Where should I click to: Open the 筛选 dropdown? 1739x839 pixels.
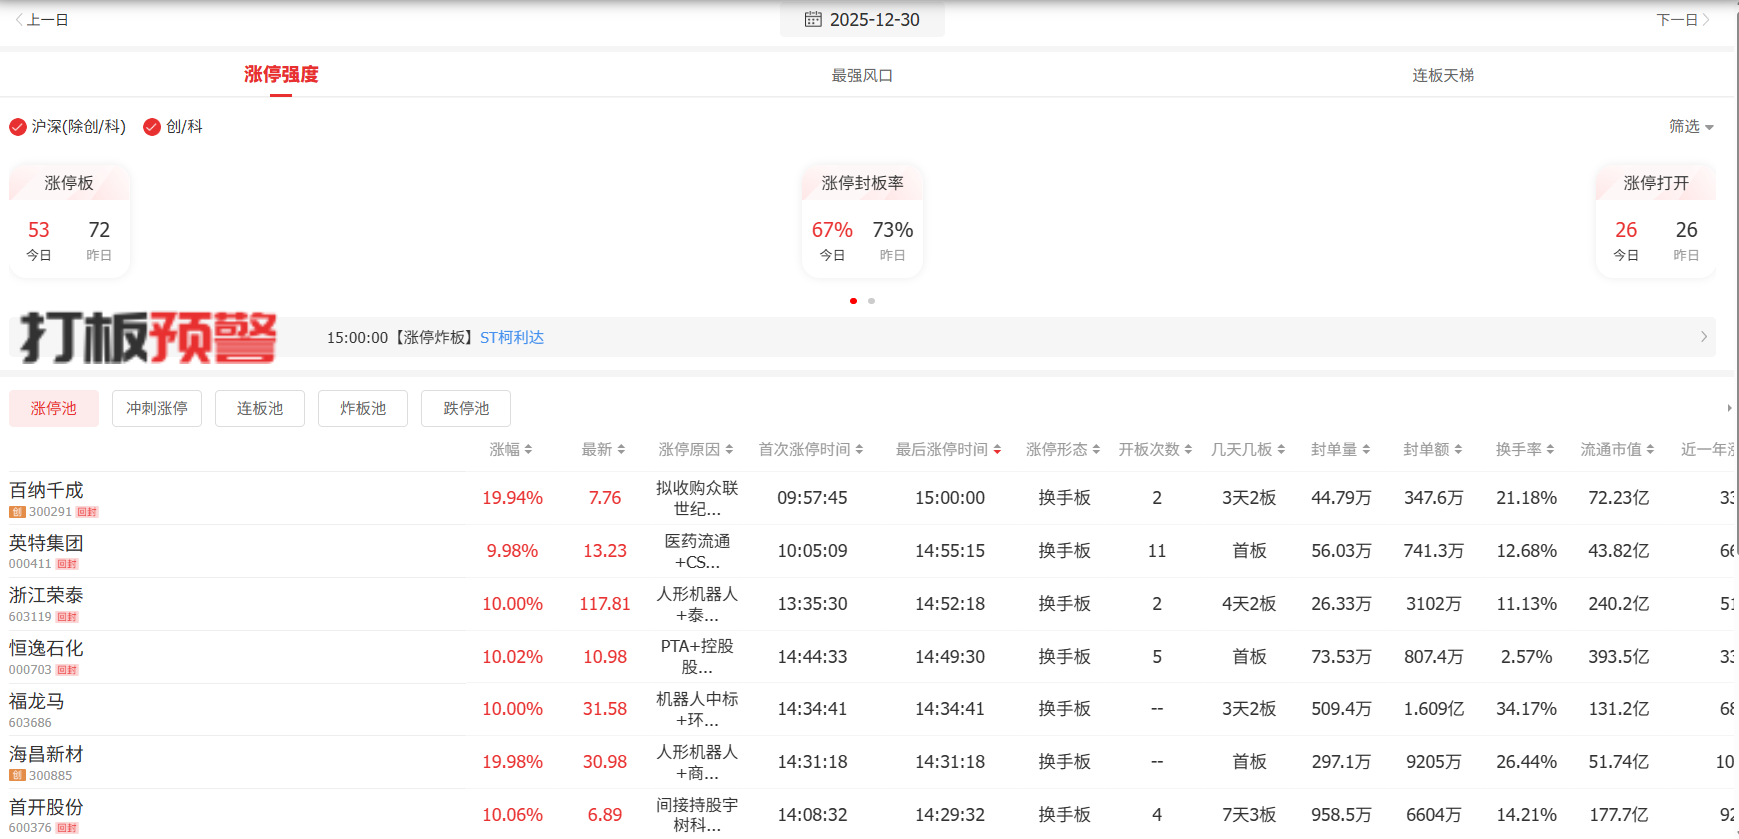tap(1691, 127)
